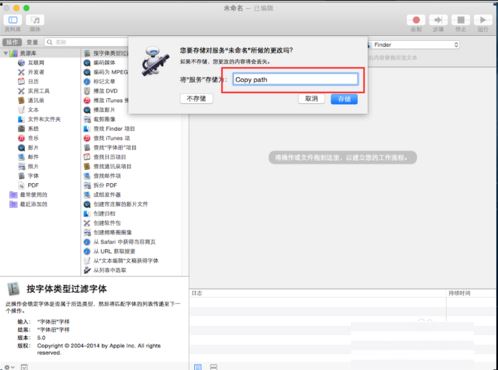
Task: Click the Stop (停止) toolbar button
Action: [x=461, y=20]
